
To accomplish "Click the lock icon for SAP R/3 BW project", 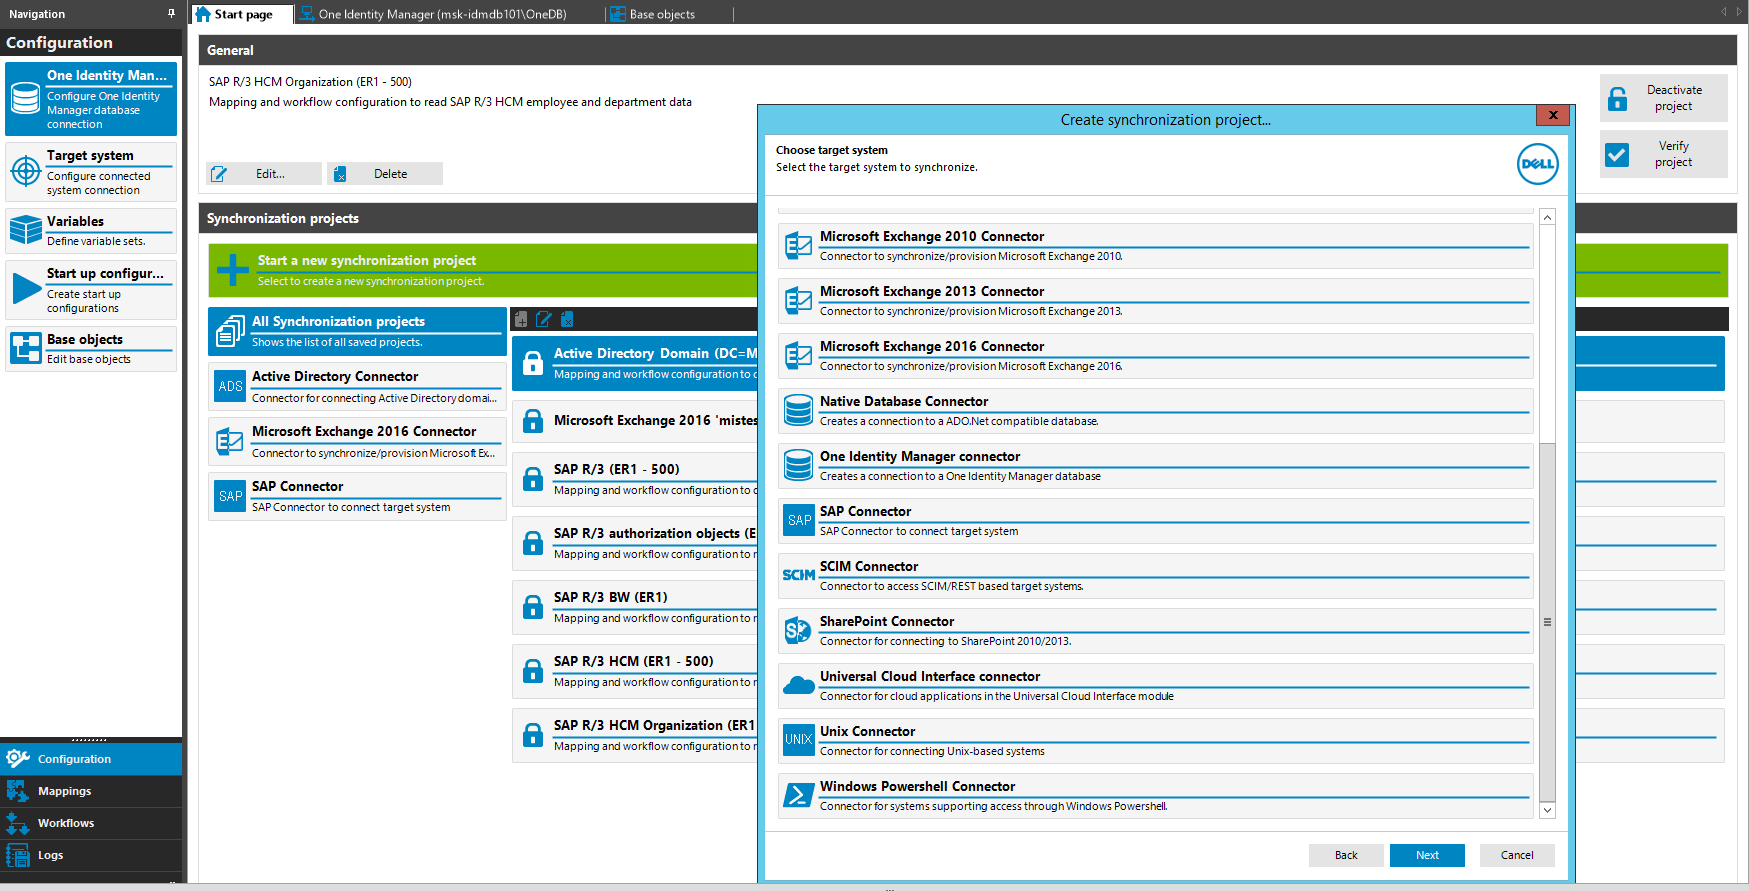I will click(533, 607).
